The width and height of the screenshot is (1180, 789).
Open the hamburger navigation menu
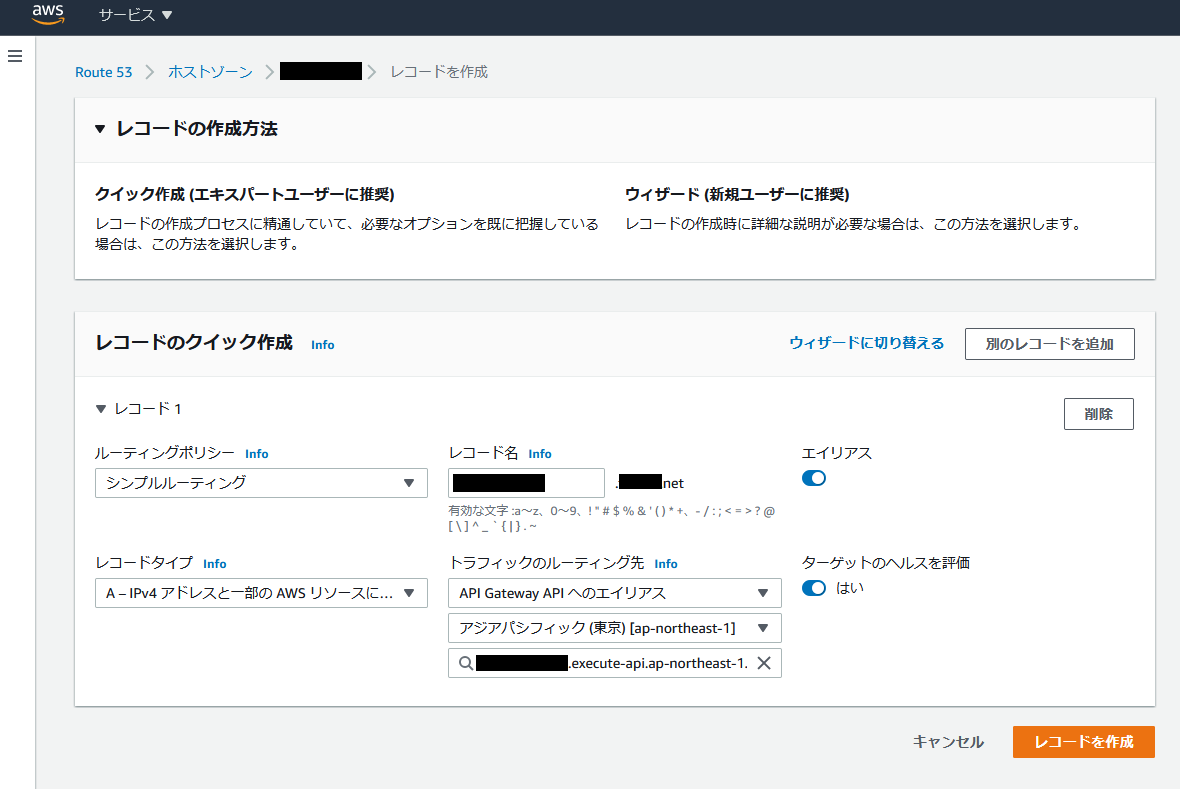15,56
